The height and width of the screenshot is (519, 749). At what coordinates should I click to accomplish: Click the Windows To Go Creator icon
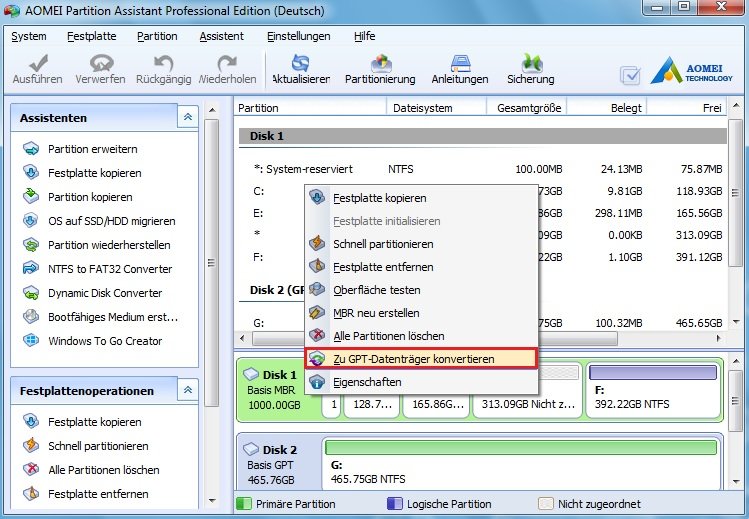[31, 340]
